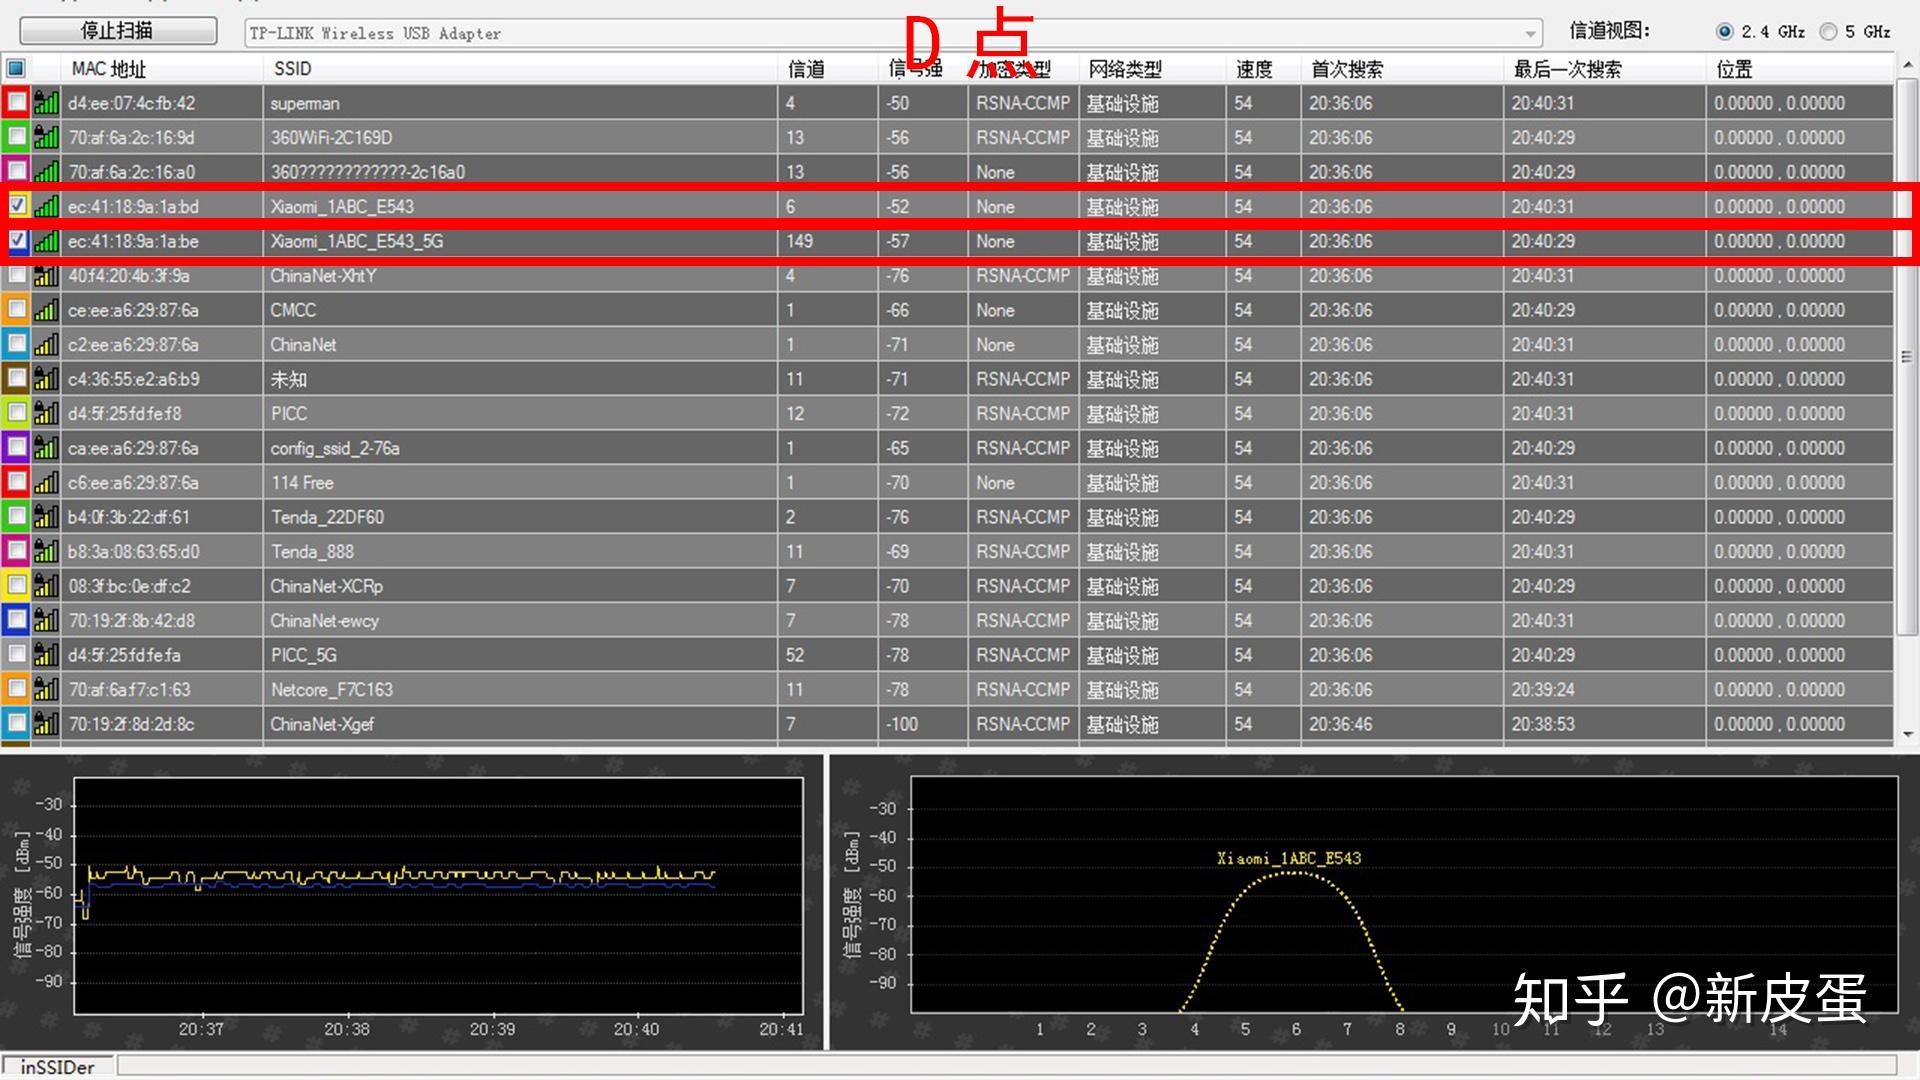Sort by 网络类型 column header
1920x1080 pixels.
[1153, 68]
